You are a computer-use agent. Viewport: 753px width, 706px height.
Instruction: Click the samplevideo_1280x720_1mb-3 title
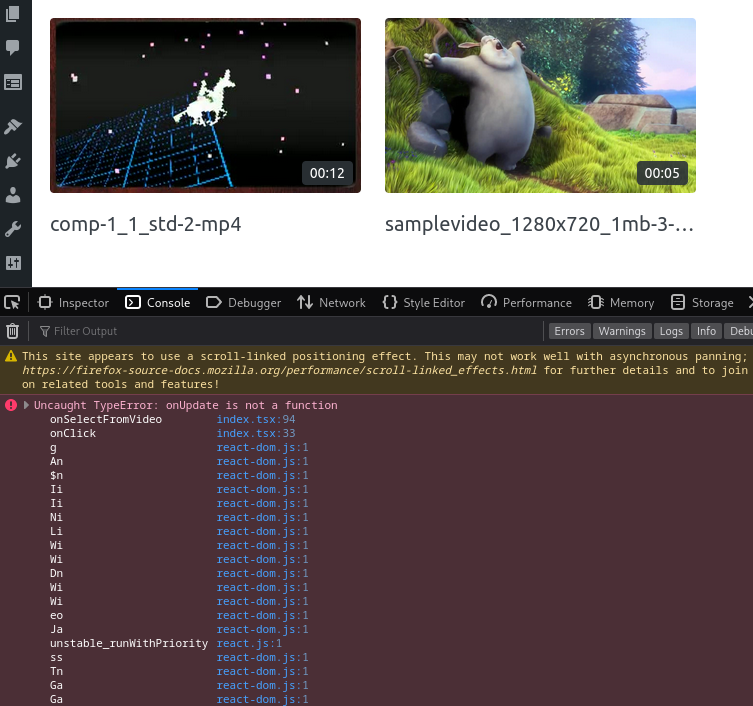point(540,224)
